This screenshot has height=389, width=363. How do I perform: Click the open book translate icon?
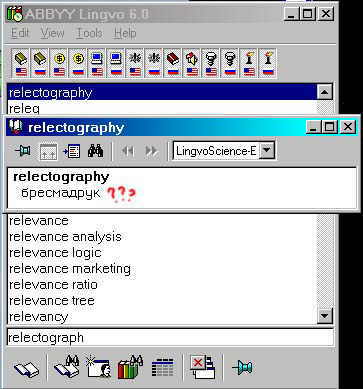point(27,368)
